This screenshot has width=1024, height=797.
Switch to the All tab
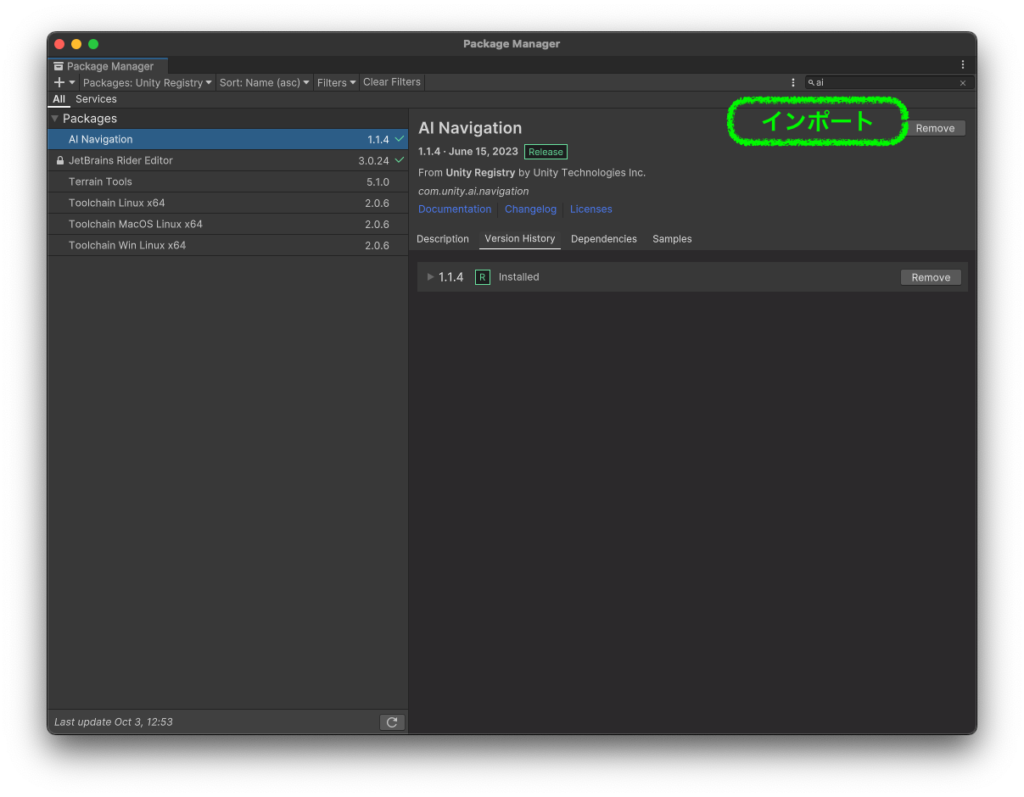pos(59,99)
